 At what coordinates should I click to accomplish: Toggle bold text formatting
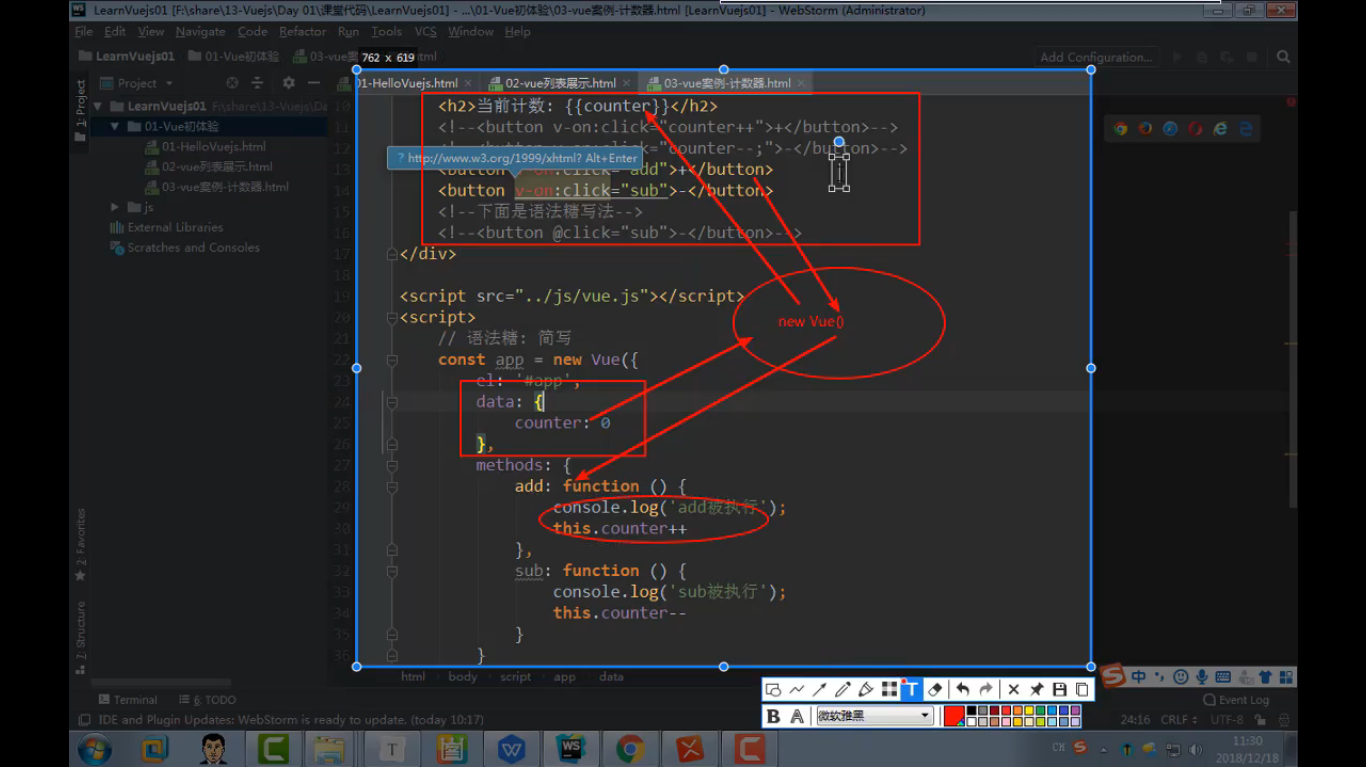[x=773, y=716]
